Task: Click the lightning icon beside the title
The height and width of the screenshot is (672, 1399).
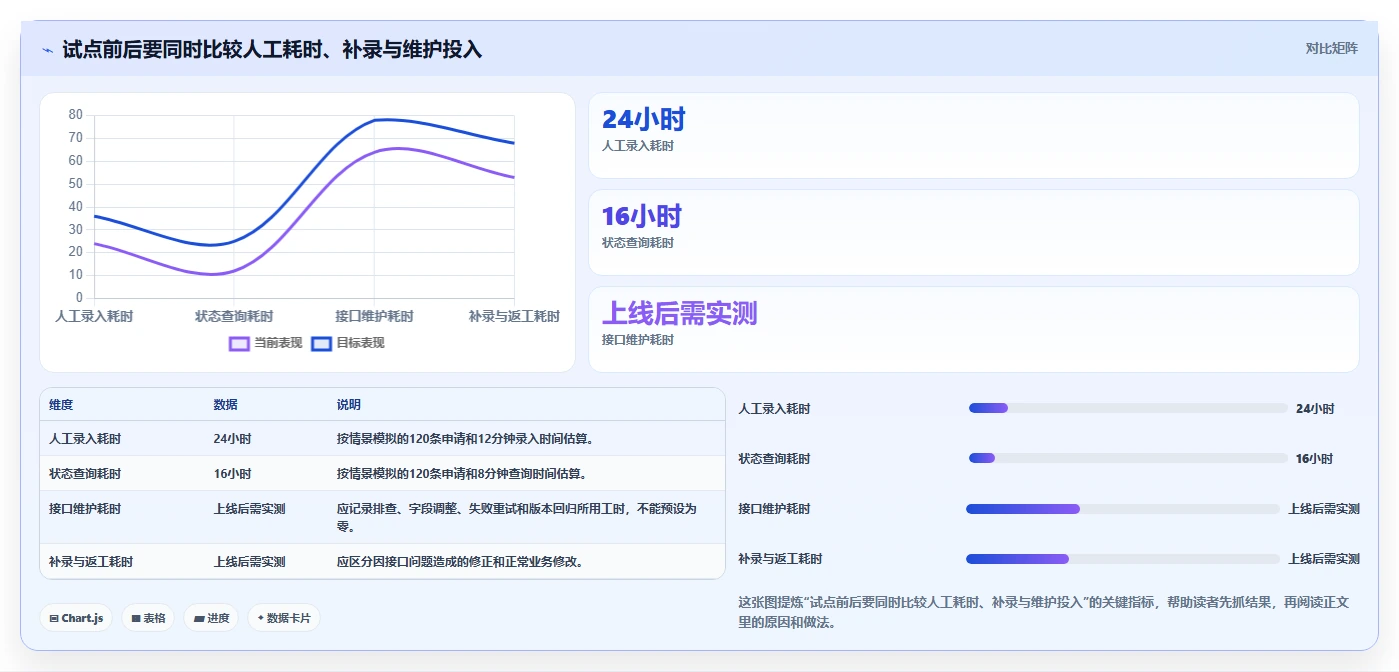Action: (x=48, y=49)
